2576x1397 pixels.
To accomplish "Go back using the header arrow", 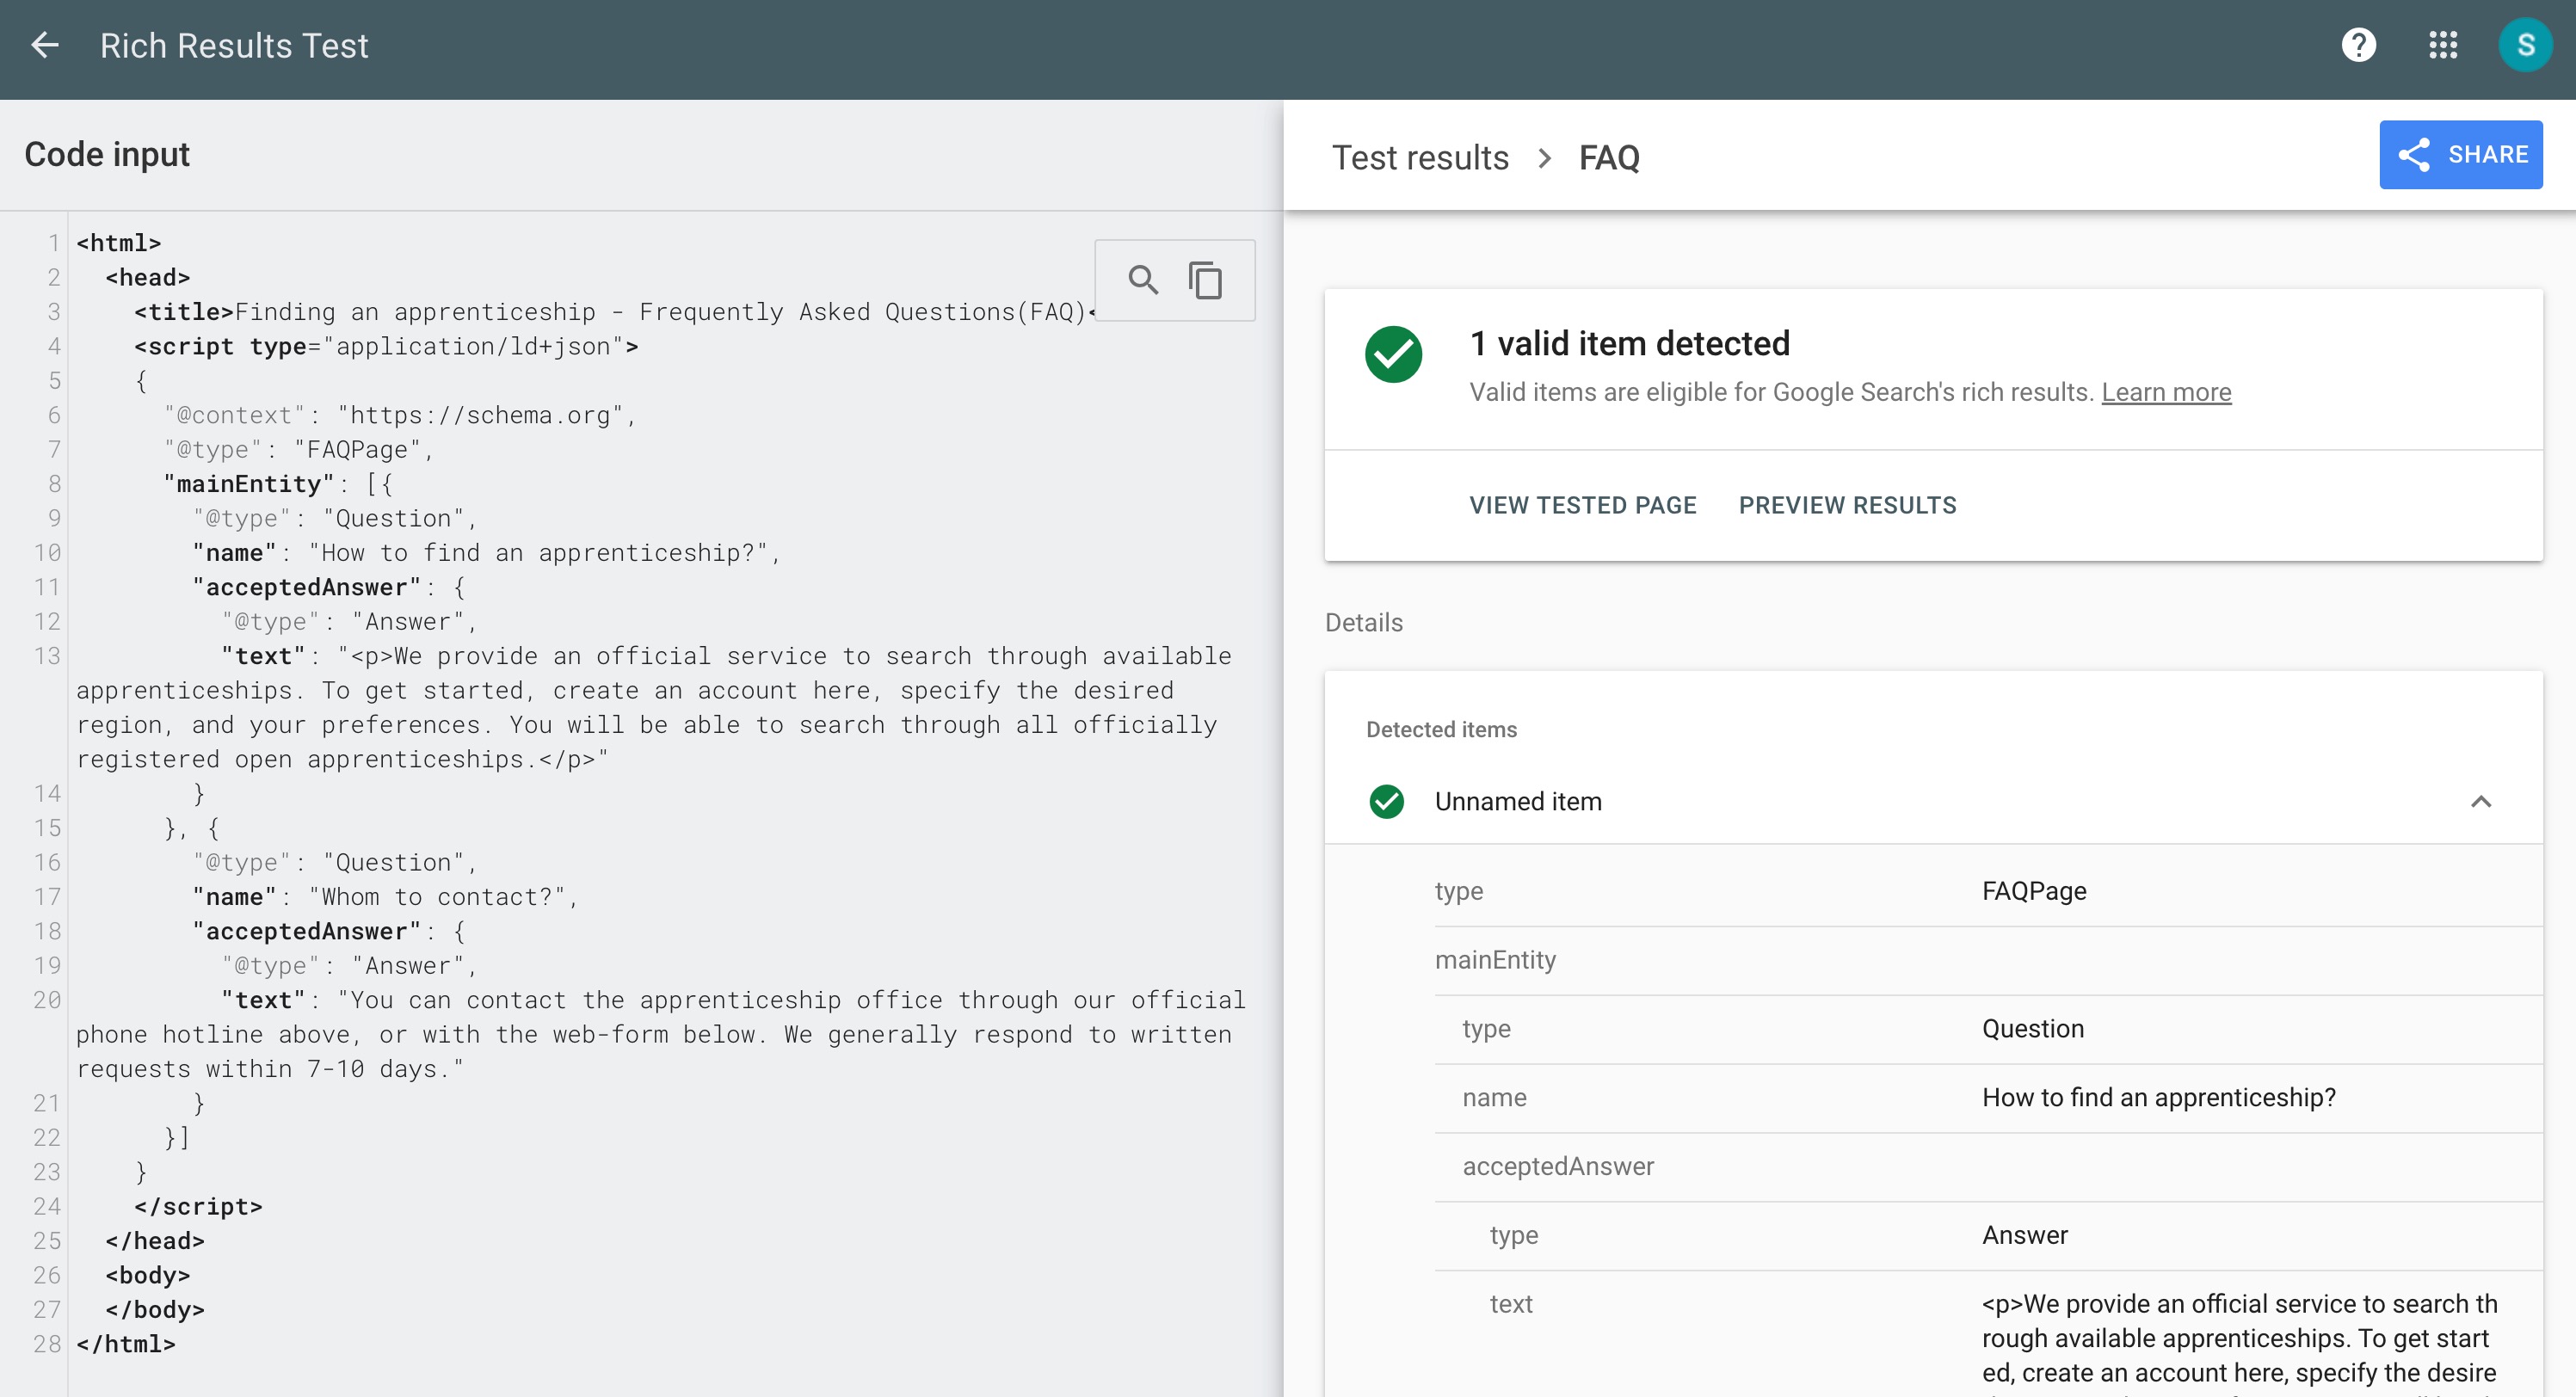I will click(x=45, y=45).
